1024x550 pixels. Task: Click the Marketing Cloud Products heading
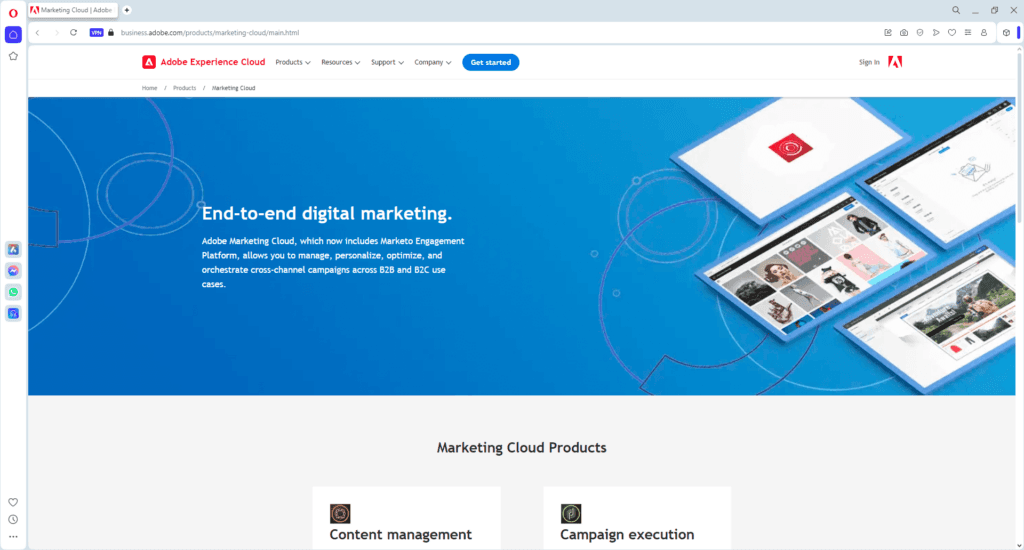pos(522,447)
